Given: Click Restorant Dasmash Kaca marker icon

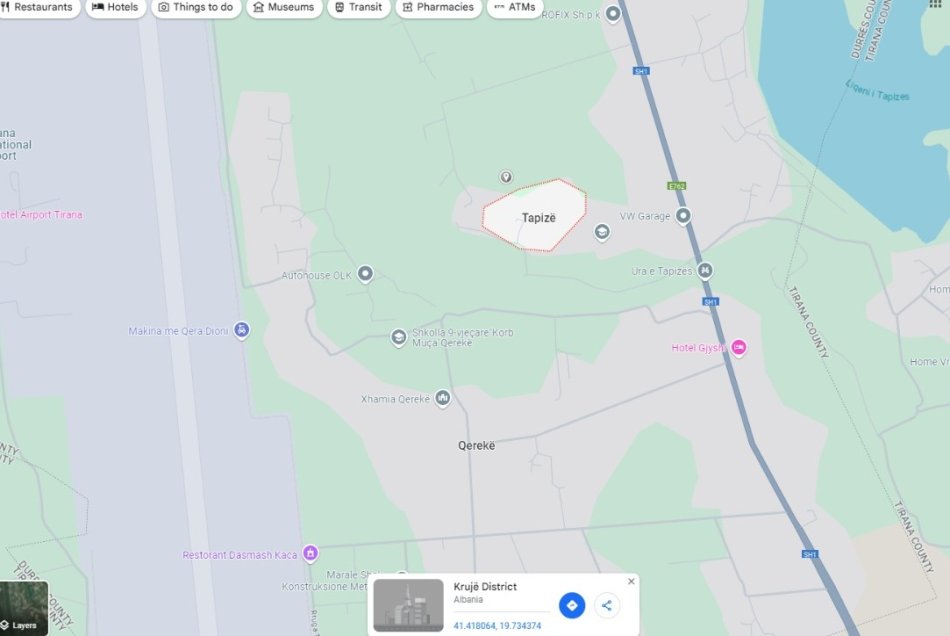Looking at the screenshot, I should tap(310, 554).
